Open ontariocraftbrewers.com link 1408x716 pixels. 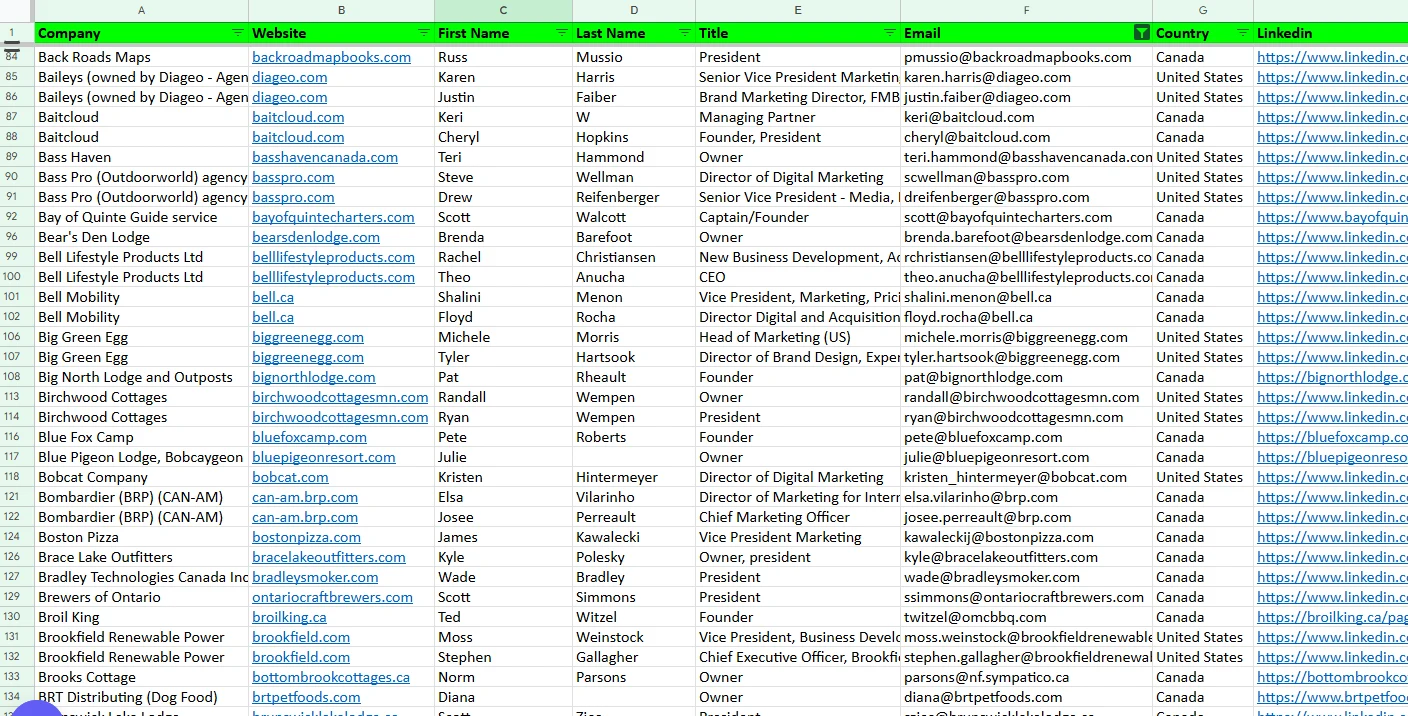coord(332,597)
